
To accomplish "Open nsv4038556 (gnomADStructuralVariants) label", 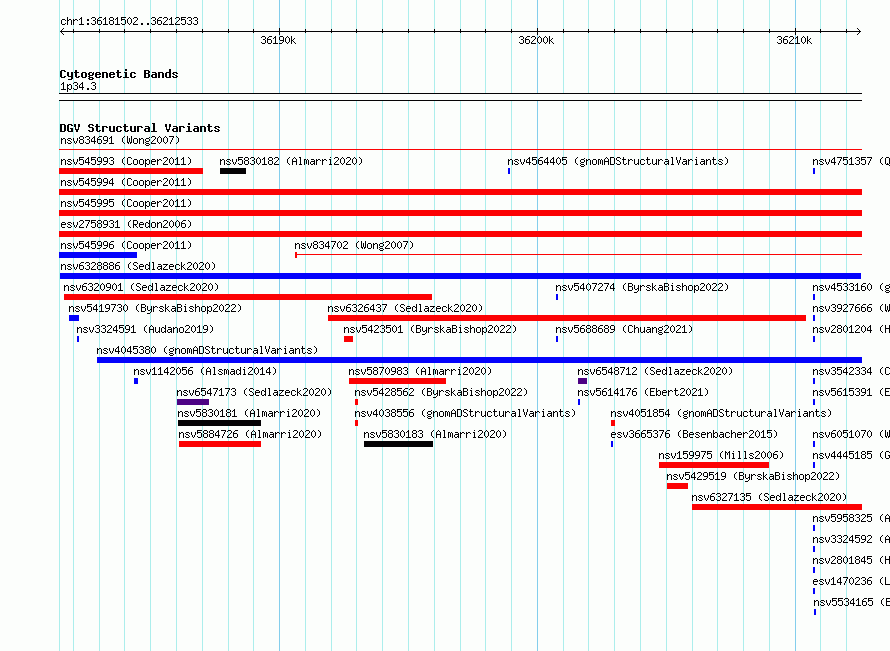I will (465, 413).
